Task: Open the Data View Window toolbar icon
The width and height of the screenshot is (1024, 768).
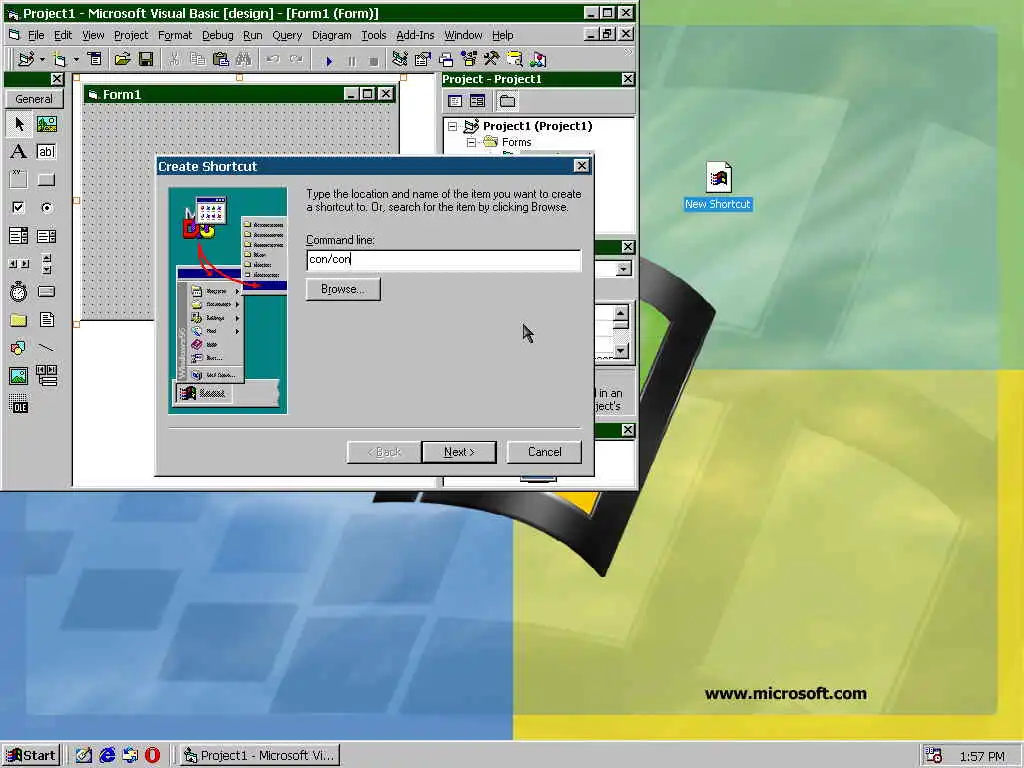Action: [x=515, y=59]
